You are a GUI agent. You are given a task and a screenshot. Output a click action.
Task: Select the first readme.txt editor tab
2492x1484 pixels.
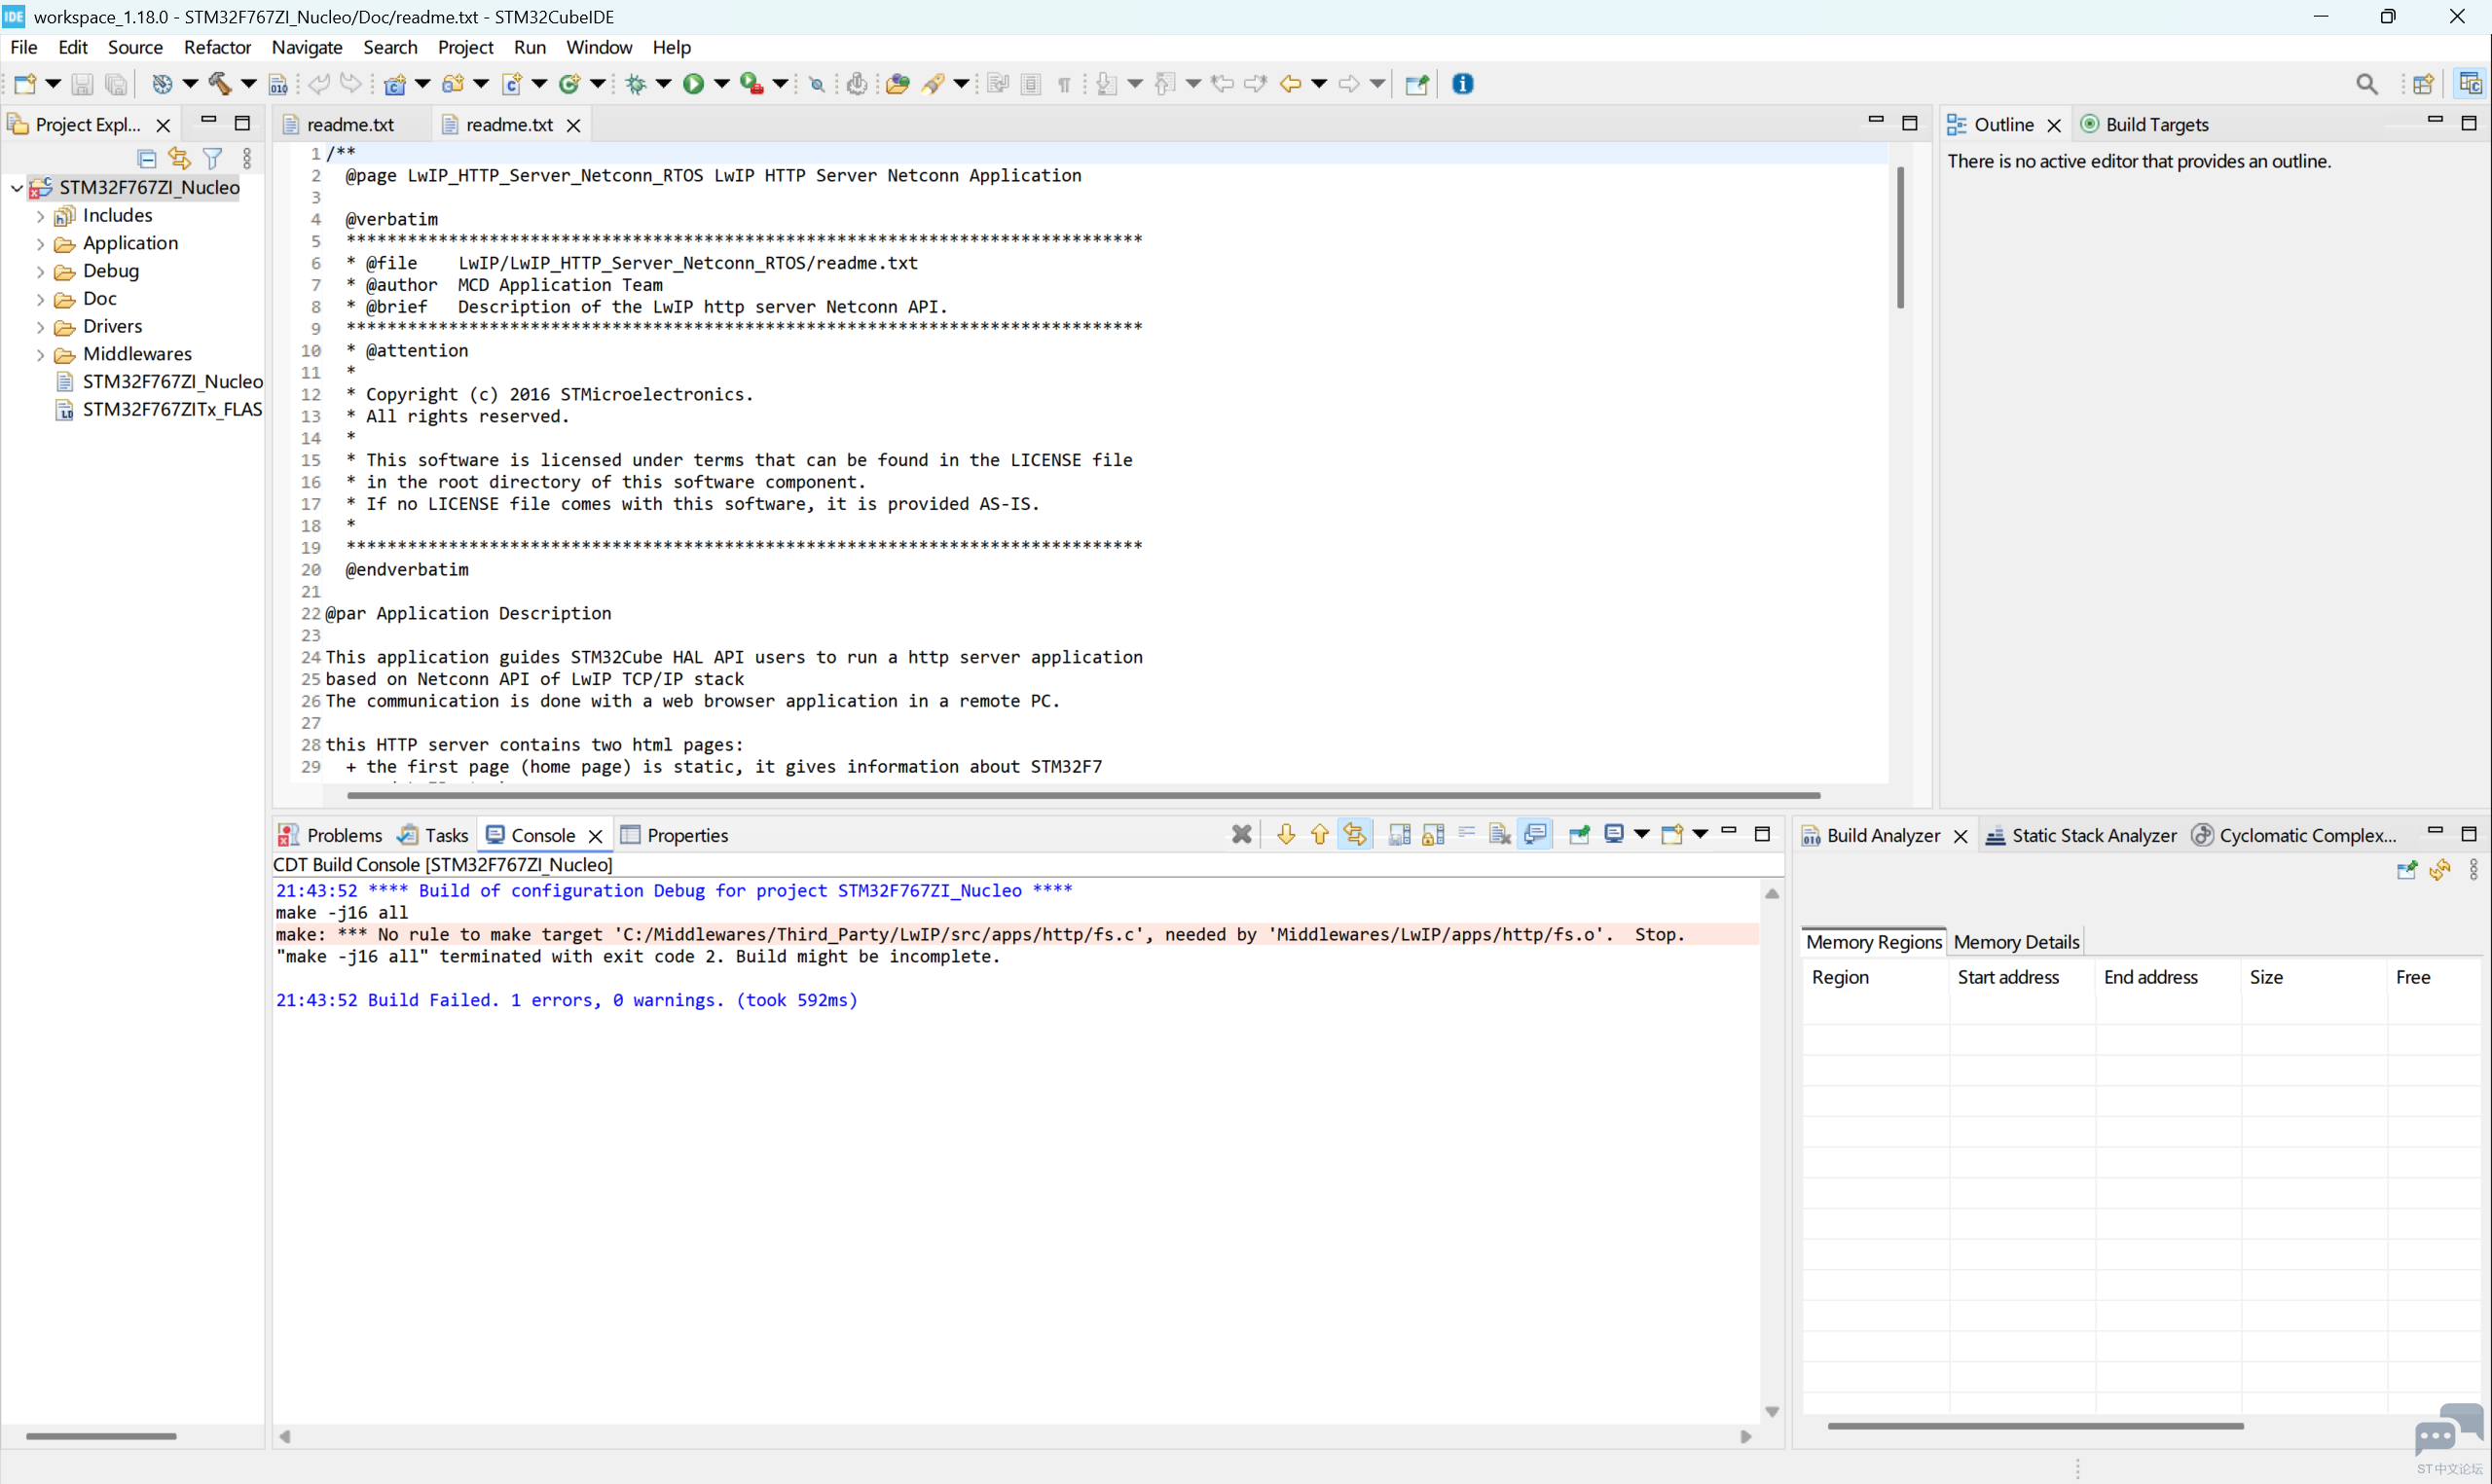coord(350,124)
